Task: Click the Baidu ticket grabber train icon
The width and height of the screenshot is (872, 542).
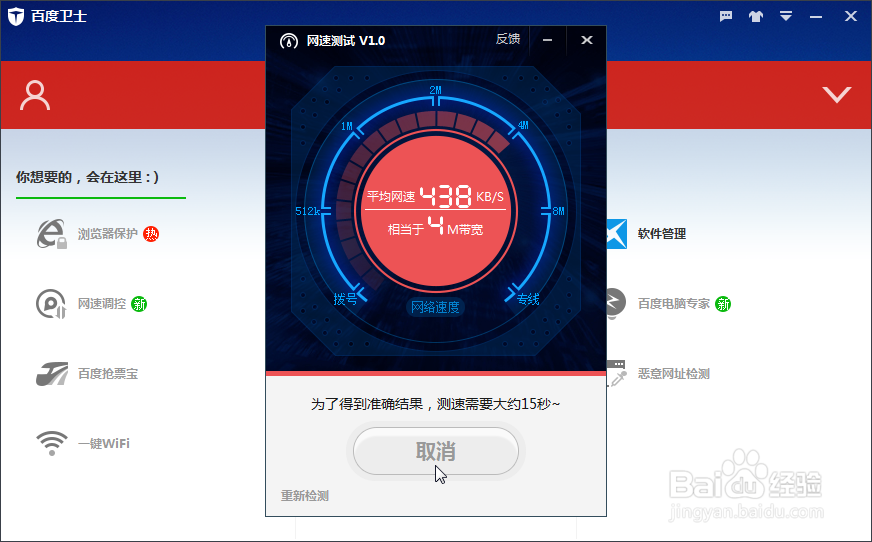Action: pyautogui.click(x=52, y=374)
